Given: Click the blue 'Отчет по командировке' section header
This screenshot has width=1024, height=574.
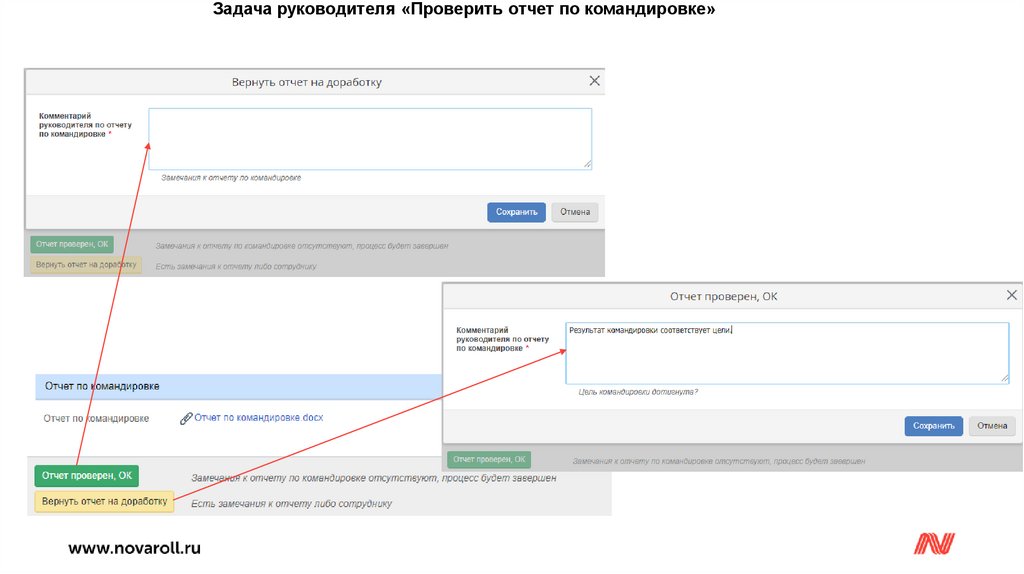Looking at the screenshot, I should tap(239, 387).
